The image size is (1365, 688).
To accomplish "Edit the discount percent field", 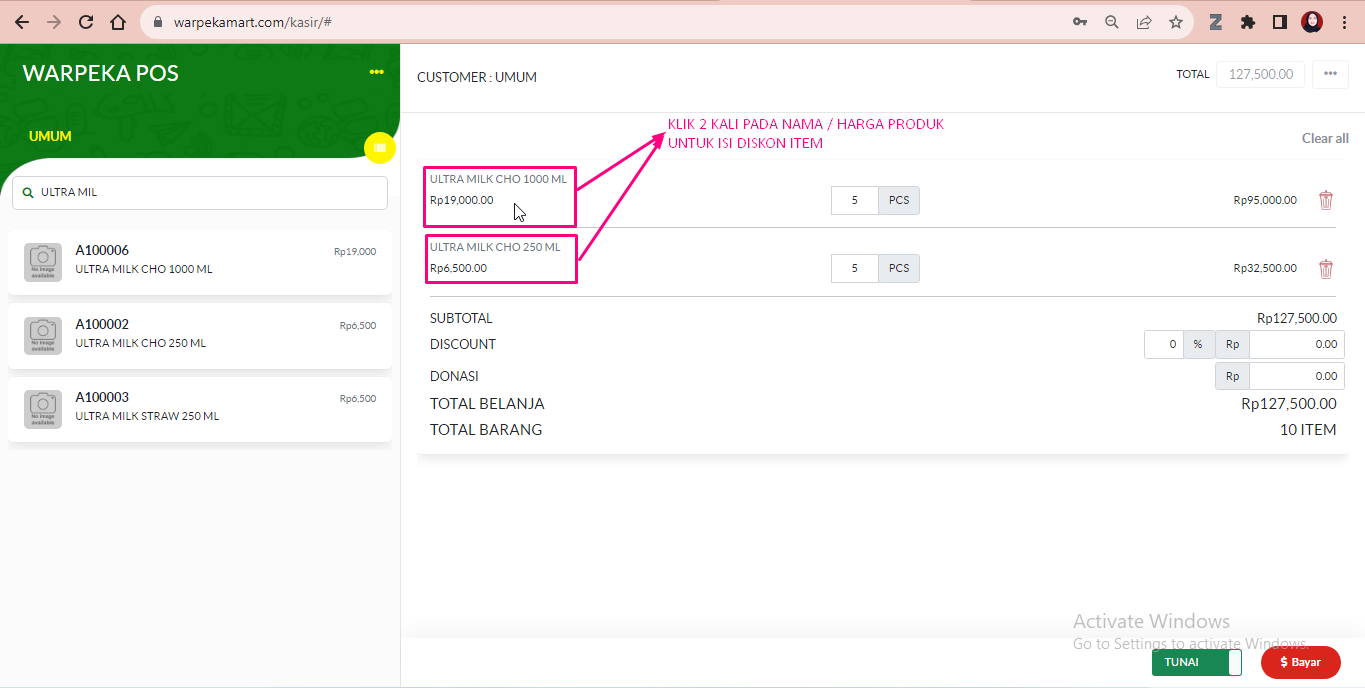I will (1164, 344).
